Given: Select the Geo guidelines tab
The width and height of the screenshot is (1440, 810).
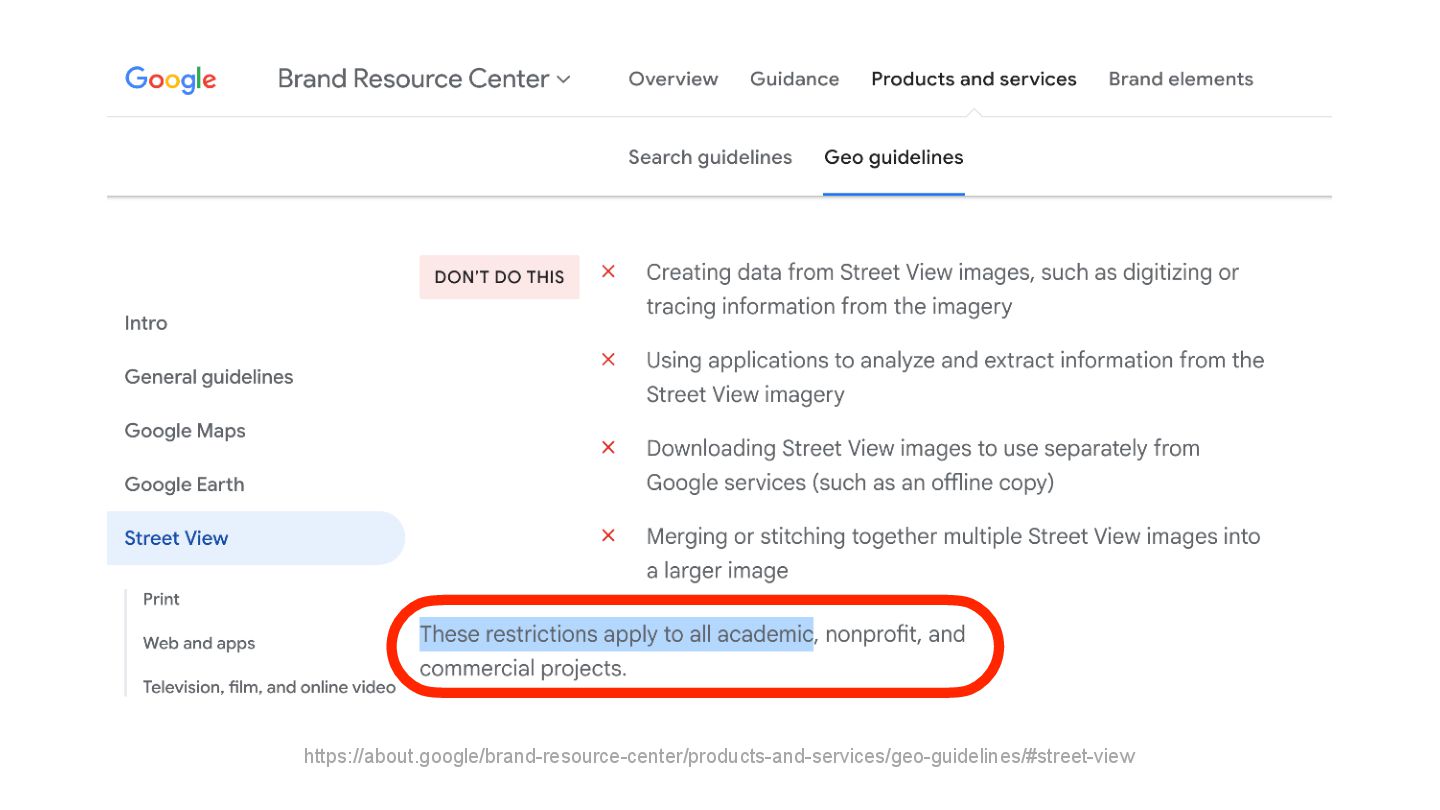Looking at the screenshot, I should (893, 157).
